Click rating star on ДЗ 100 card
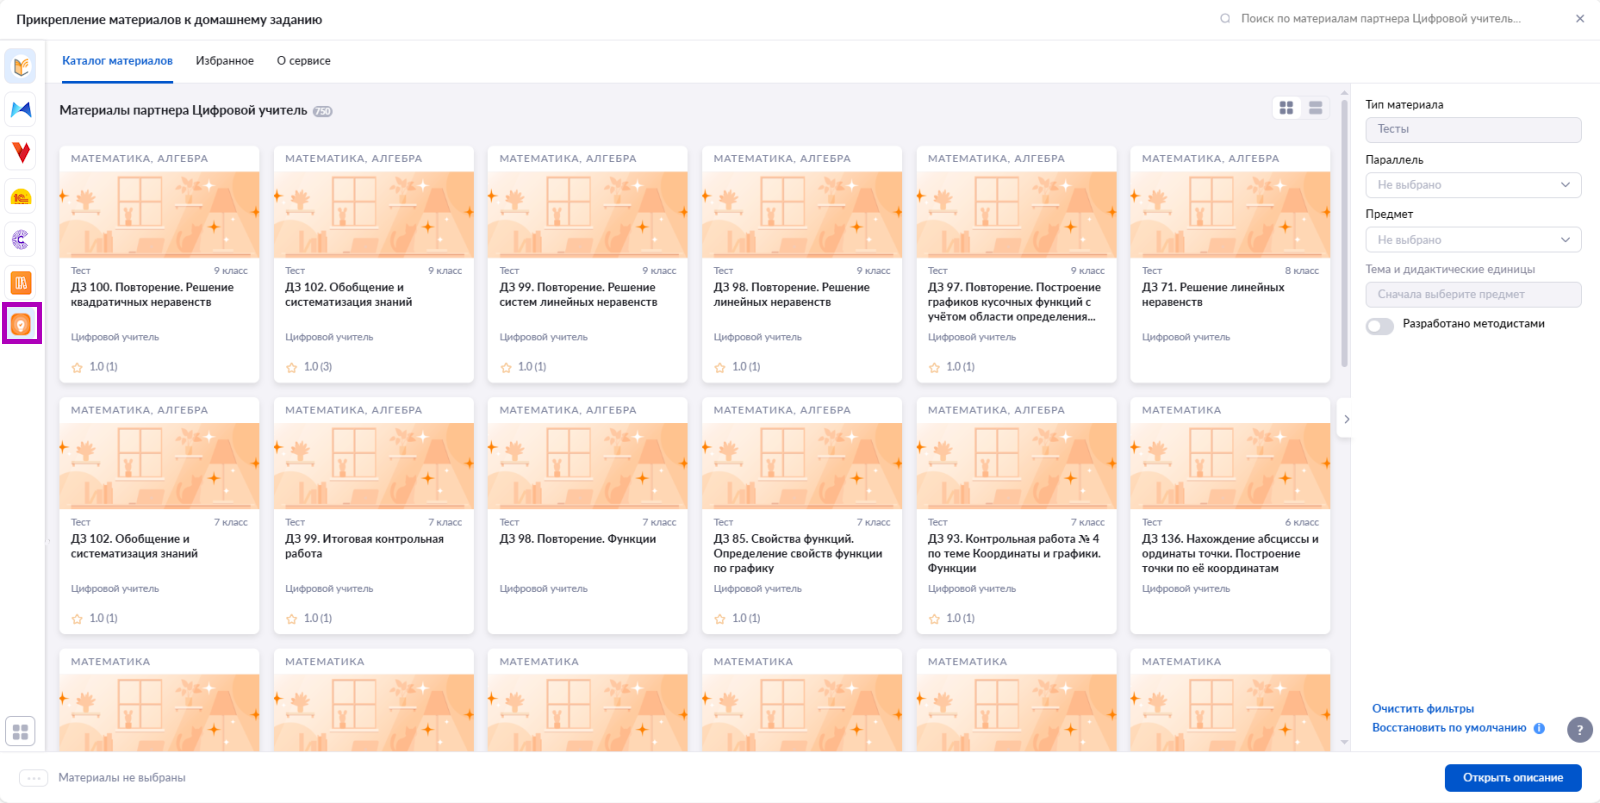The width and height of the screenshot is (1600, 803). click(78, 368)
